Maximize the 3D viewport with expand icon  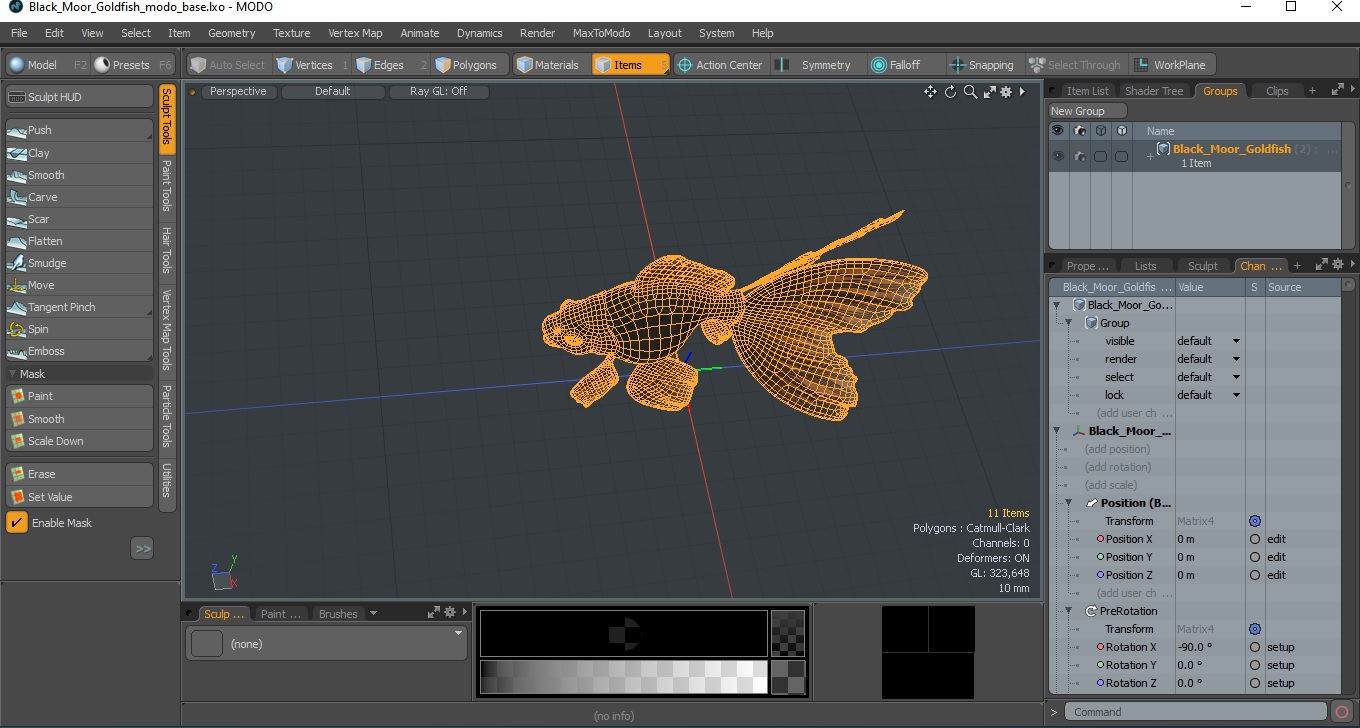(x=989, y=92)
